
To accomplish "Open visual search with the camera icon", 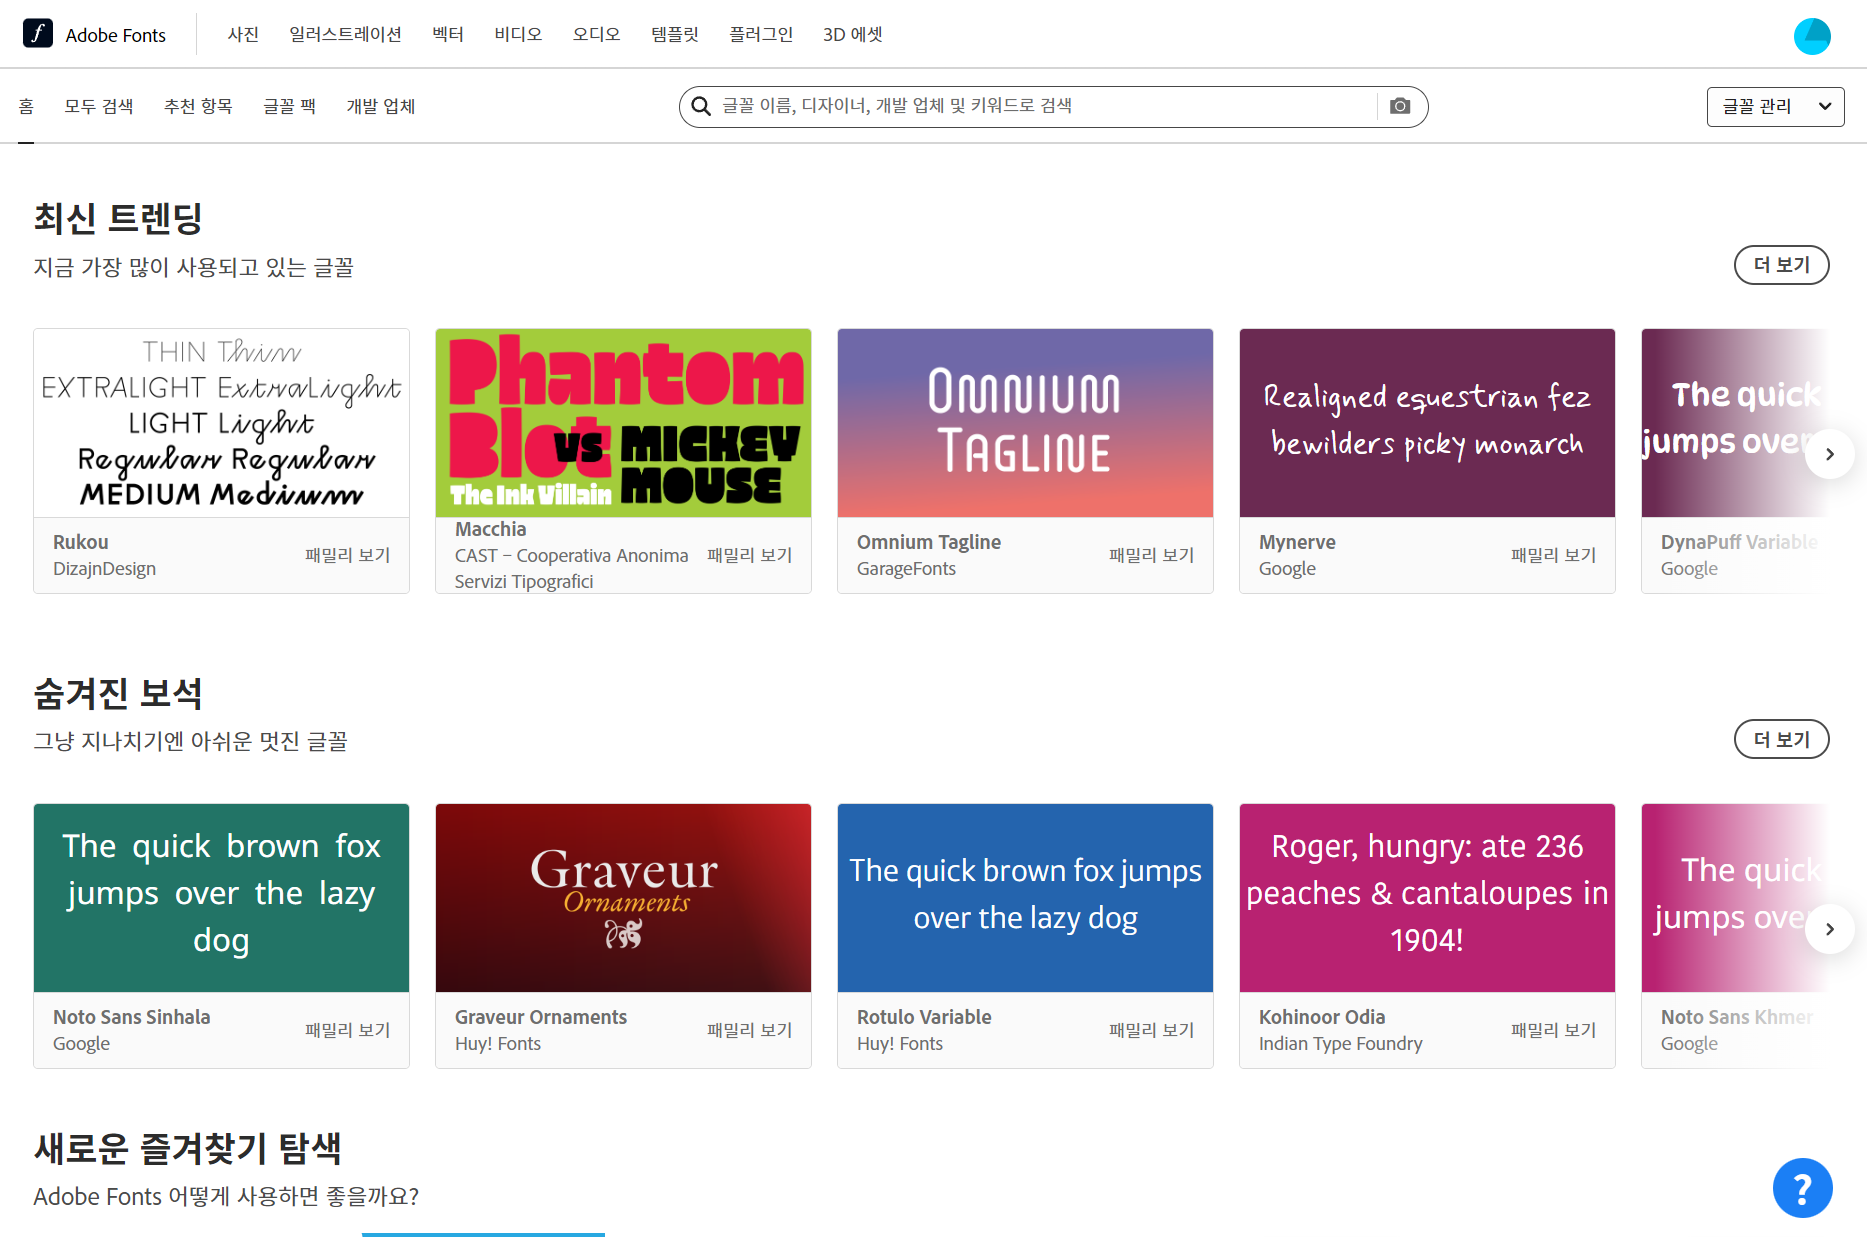I will (x=1400, y=106).
